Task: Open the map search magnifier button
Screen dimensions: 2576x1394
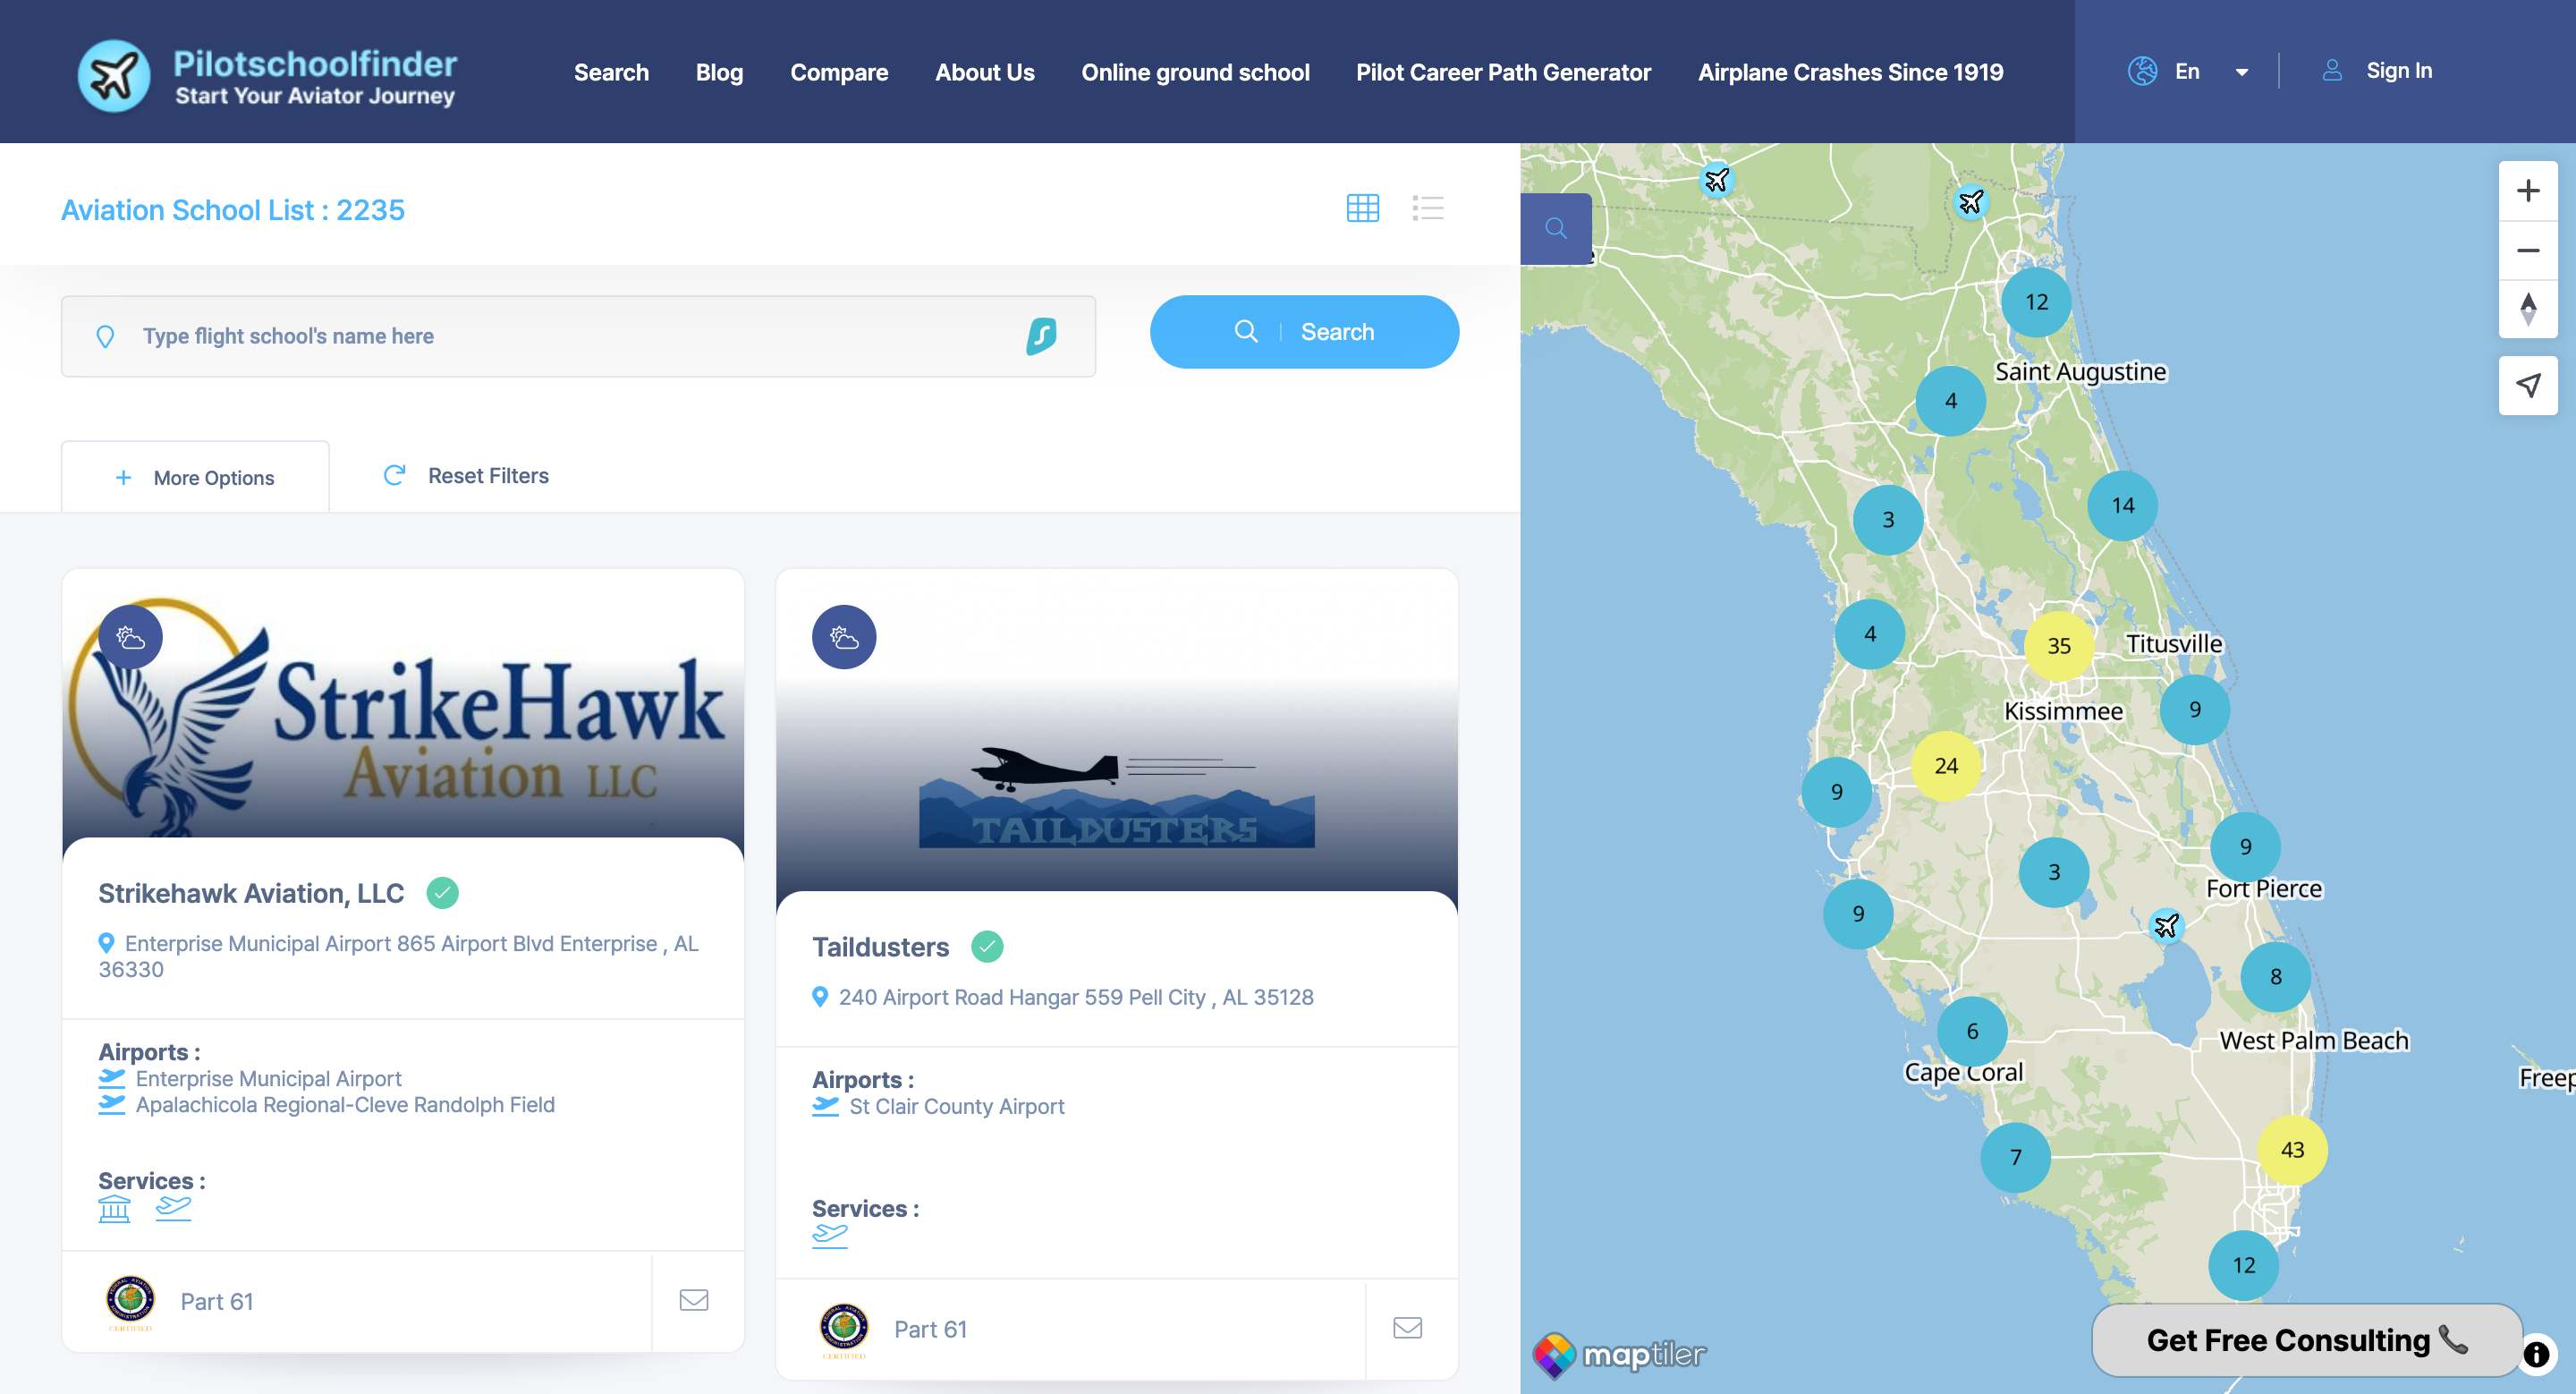Action: point(1555,229)
